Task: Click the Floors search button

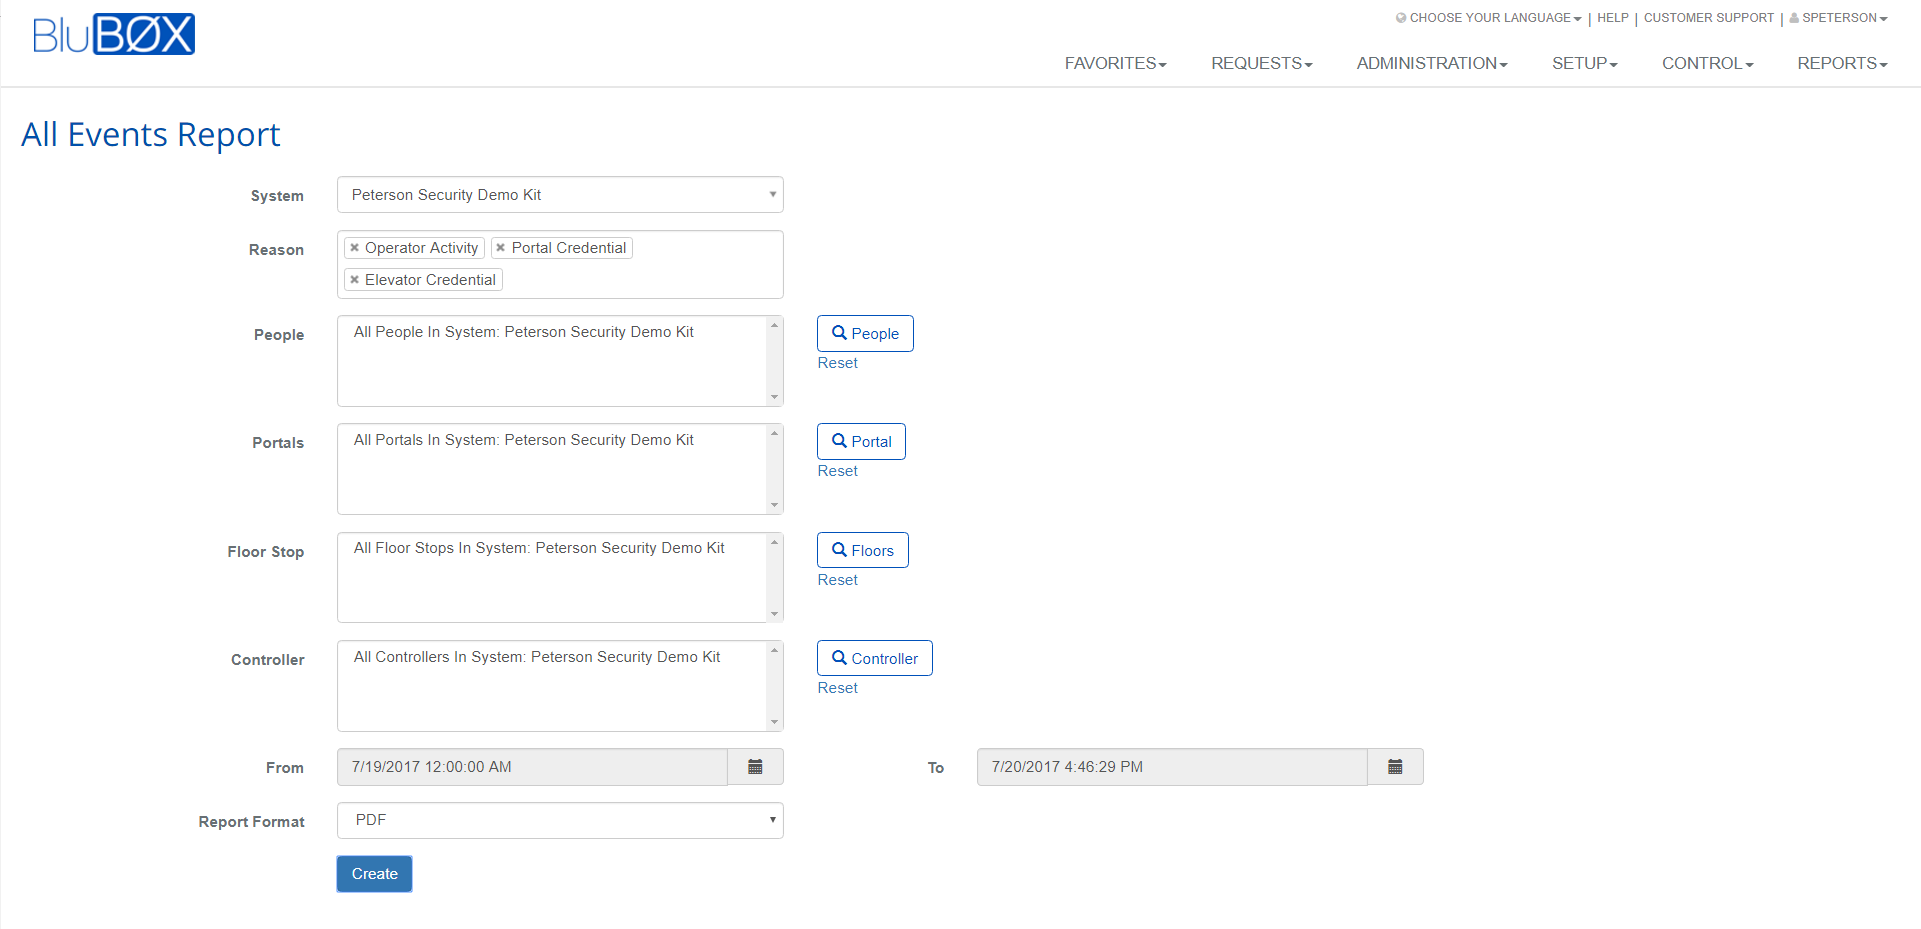Action: [862, 551]
